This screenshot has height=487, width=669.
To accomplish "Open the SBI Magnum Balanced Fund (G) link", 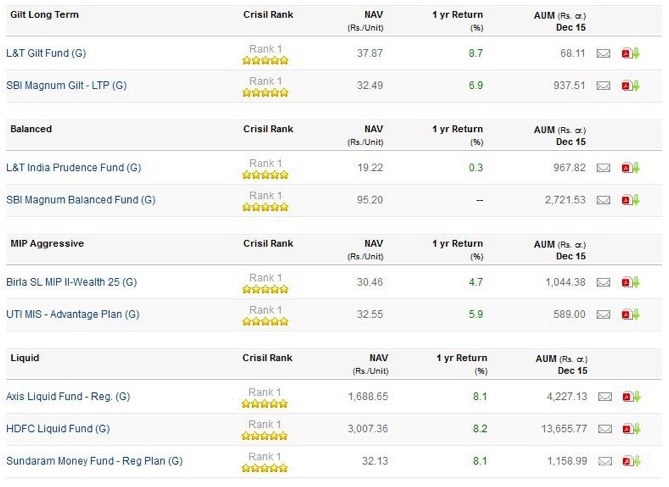I will click(81, 200).
